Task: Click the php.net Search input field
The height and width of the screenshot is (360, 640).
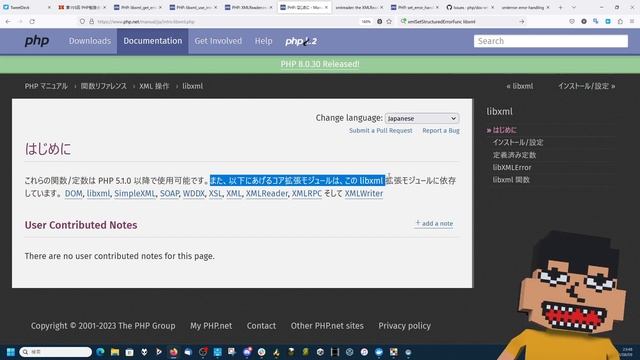Action: [551, 41]
